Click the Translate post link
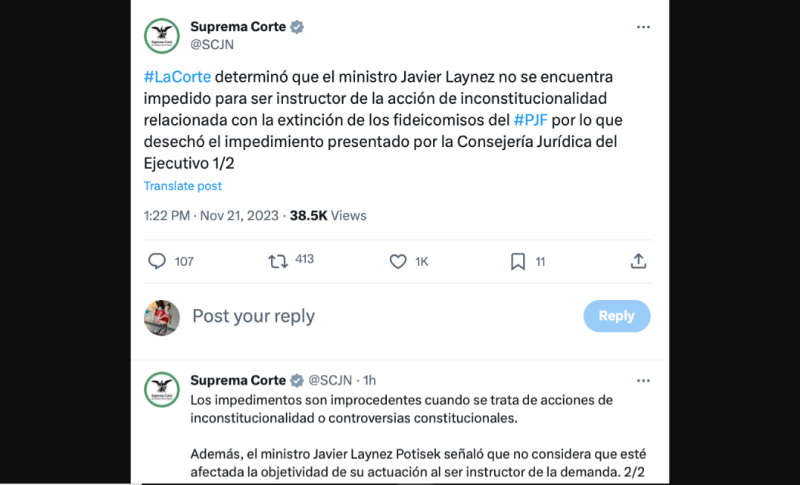800x485 pixels. (x=182, y=186)
